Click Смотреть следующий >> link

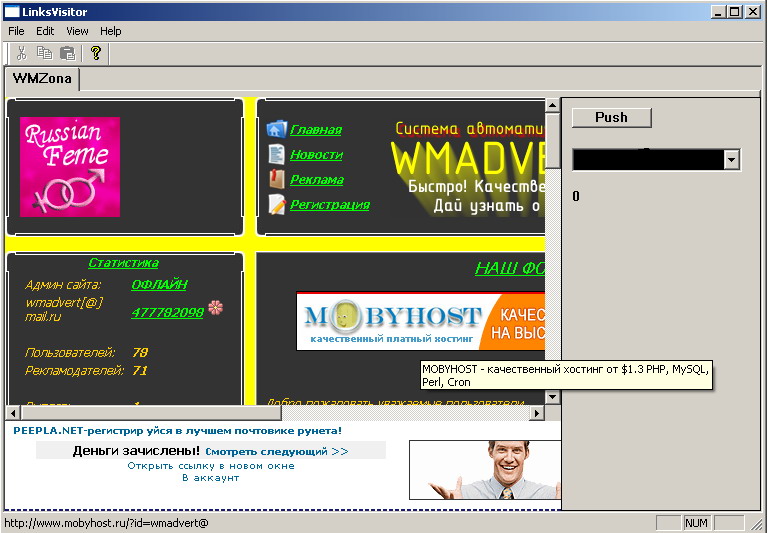click(x=277, y=451)
